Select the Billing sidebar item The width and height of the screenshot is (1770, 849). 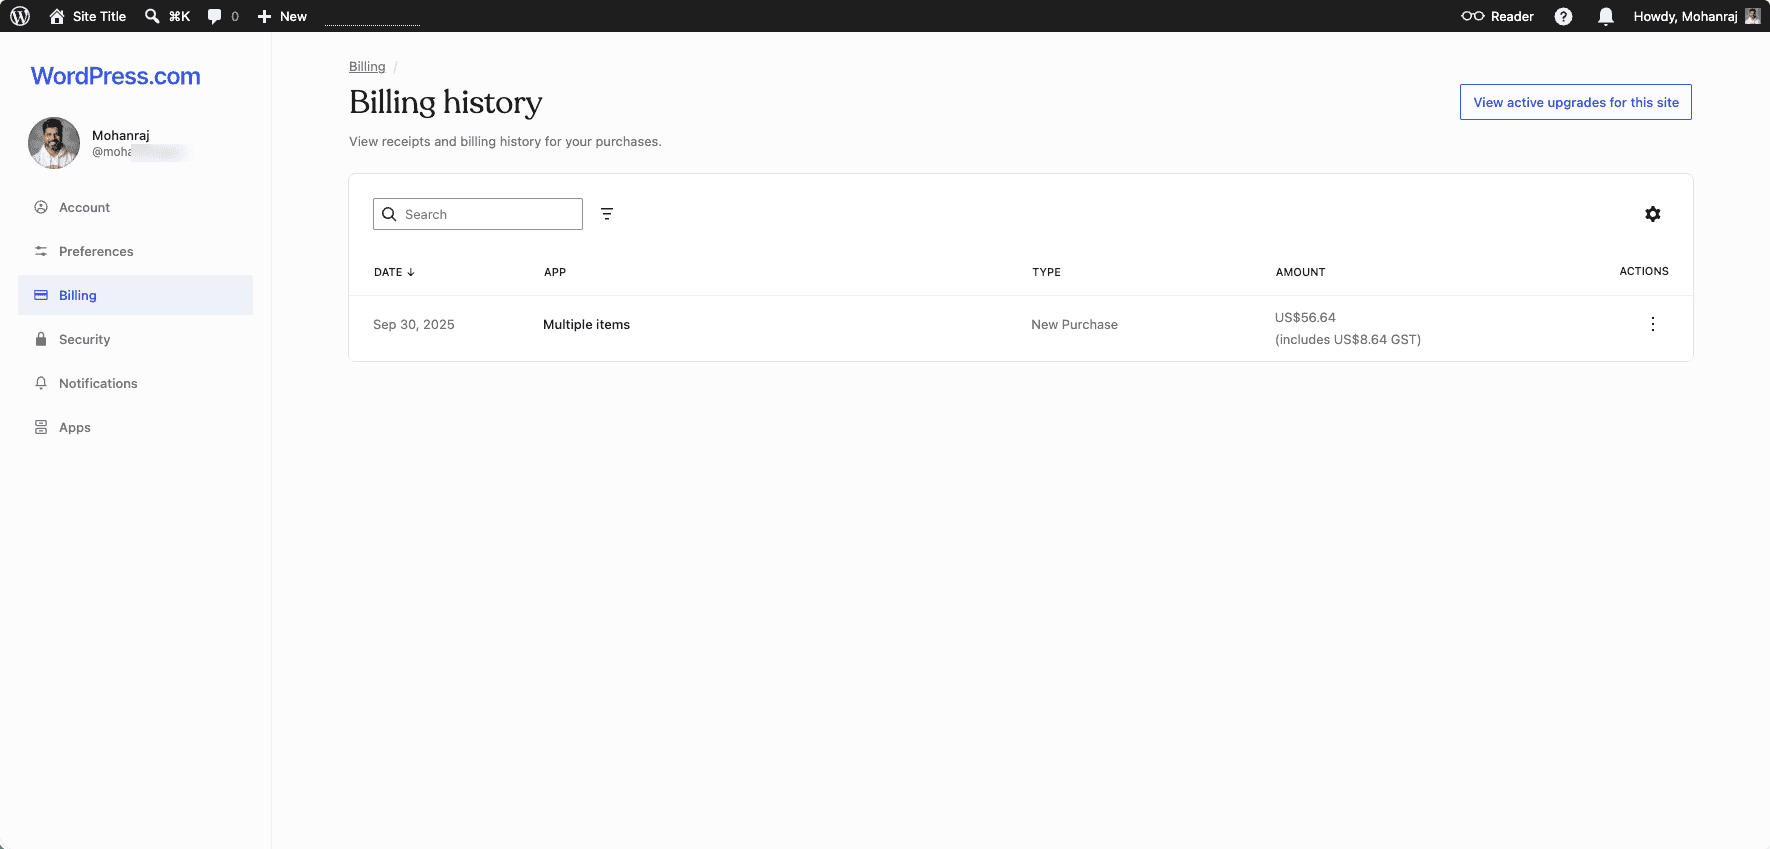point(136,295)
